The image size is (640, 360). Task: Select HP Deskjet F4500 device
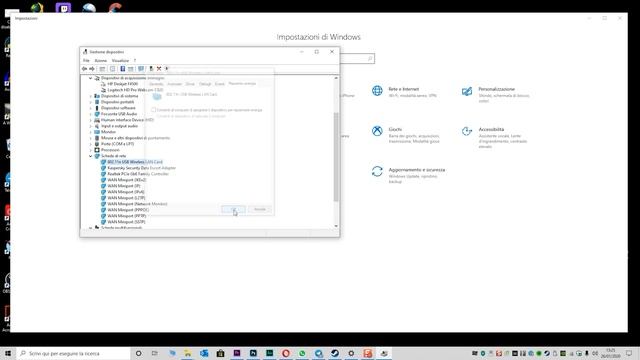pos(122,84)
